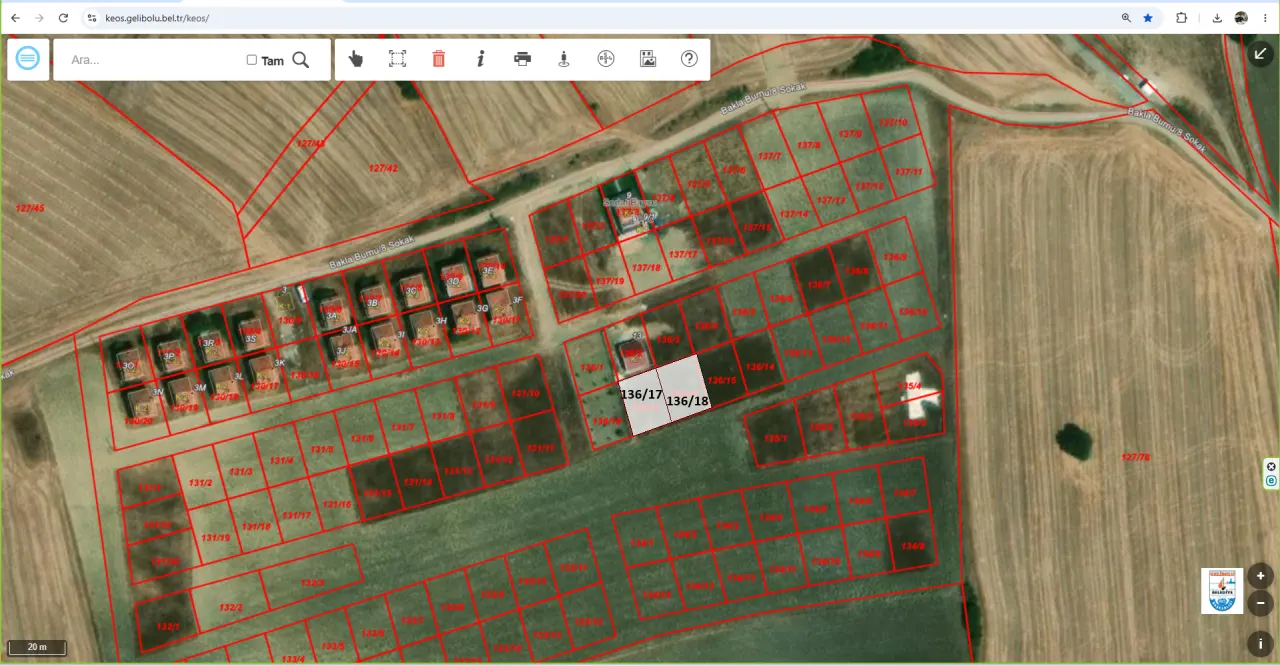The image size is (1280, 666).
Task: Click the Gelibolu municipality logo
Action: 1222,591
